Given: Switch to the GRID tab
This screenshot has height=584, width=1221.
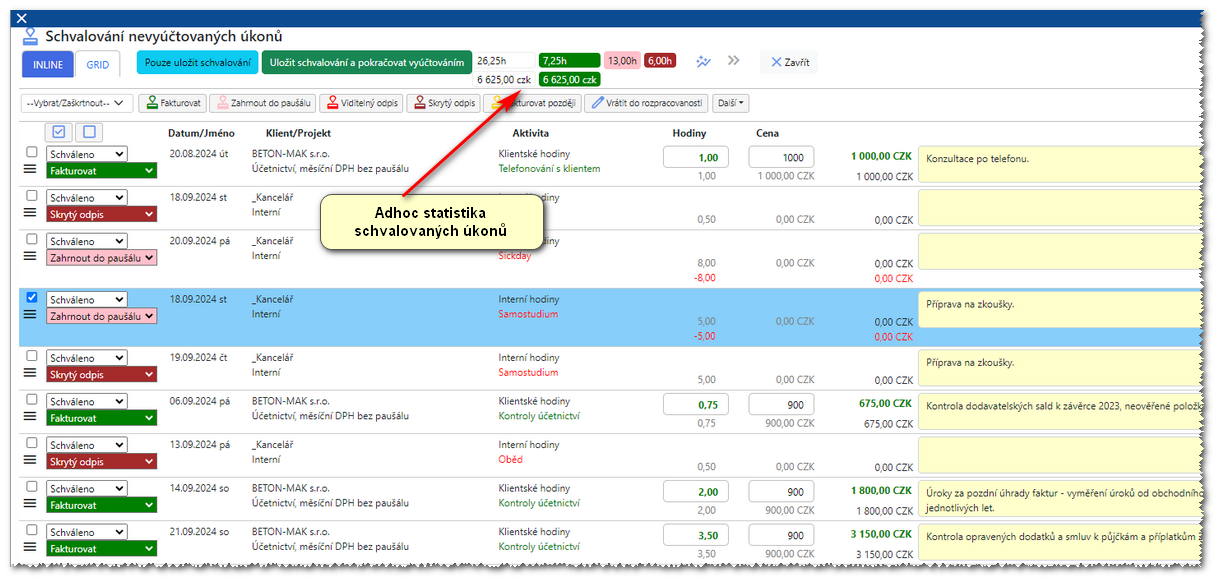Looking at the screenshot, I should tap(97, 64).
